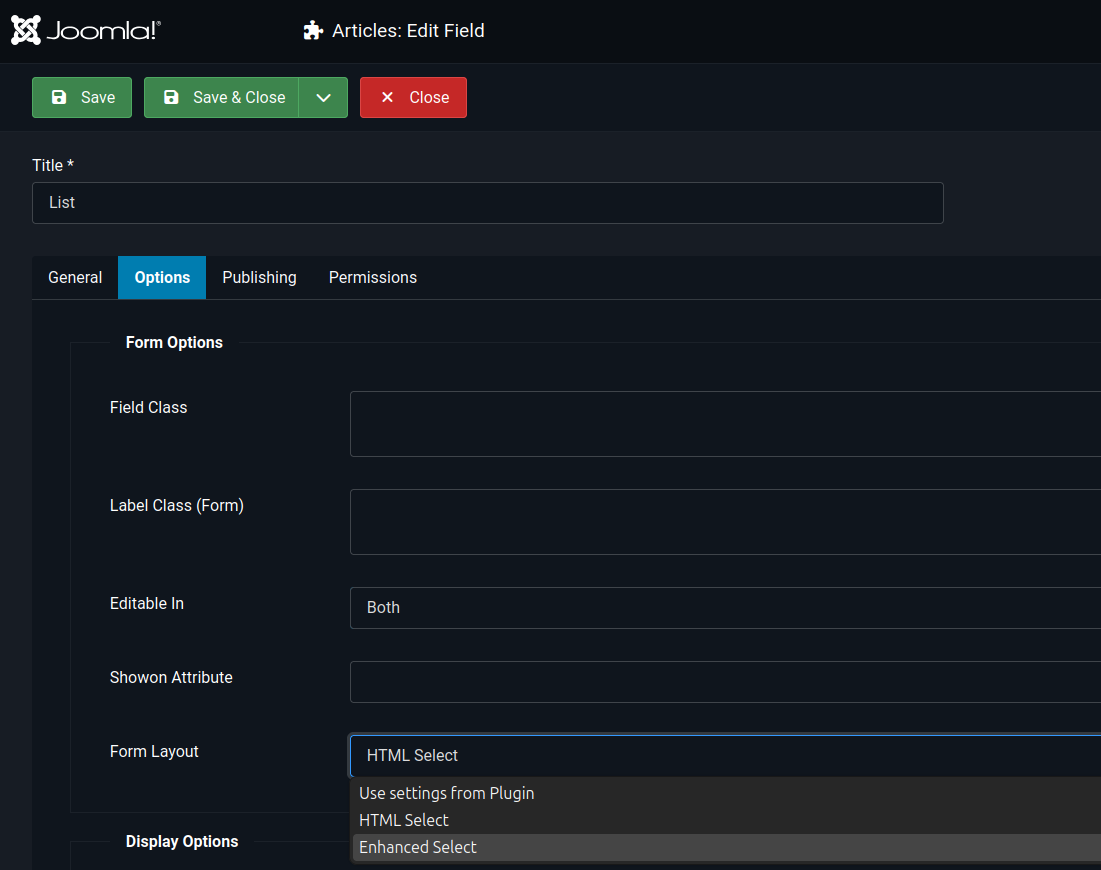The height and width of the screenshot is (870, 1101).
Task: Select the Options tab
Action: (162, 277)
